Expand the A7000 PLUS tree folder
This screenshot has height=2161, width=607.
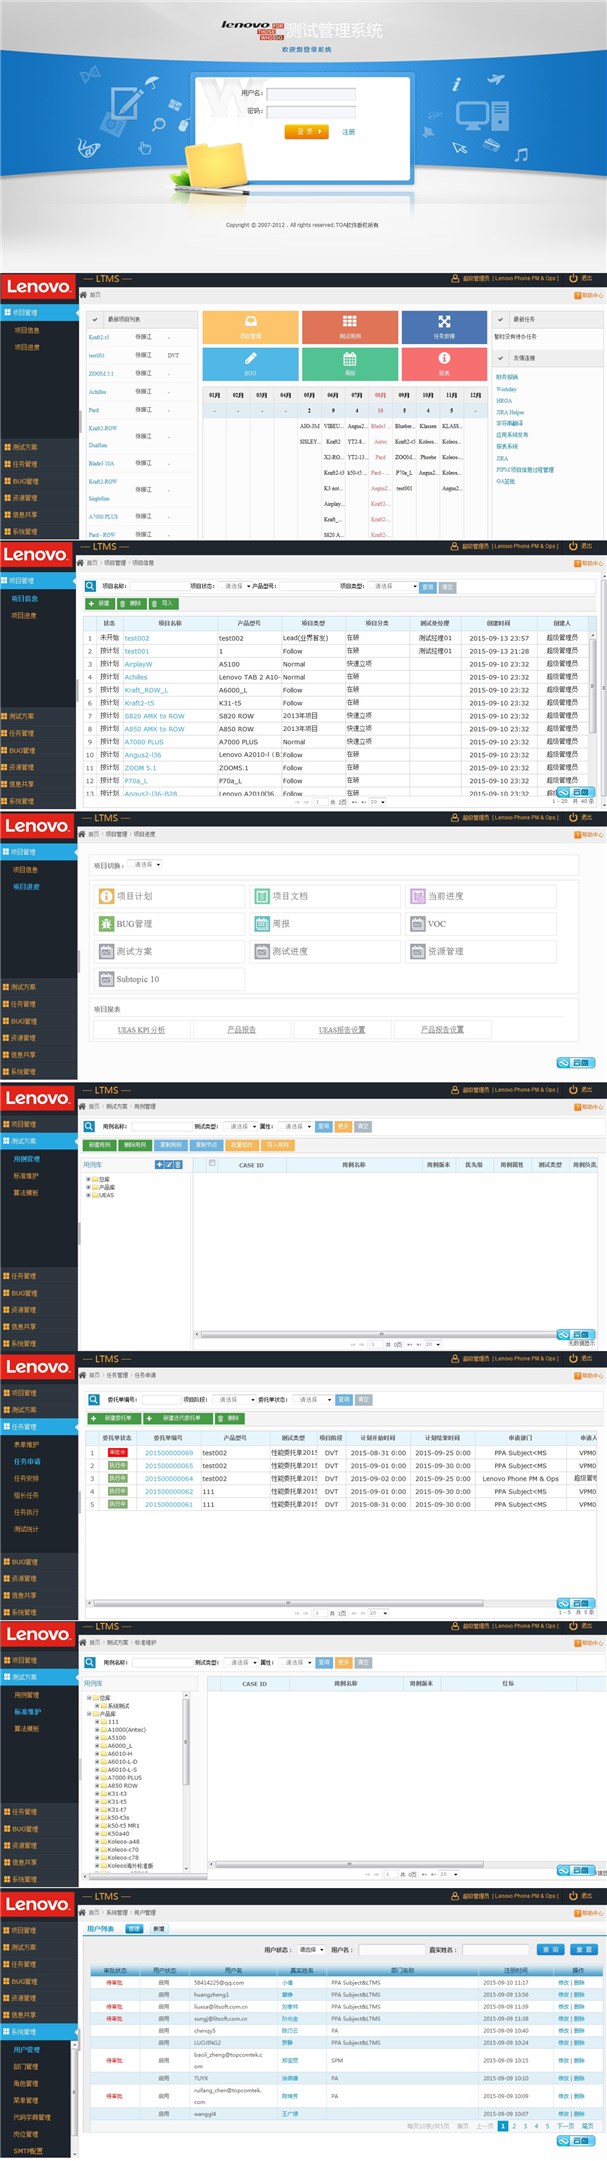97,1777
